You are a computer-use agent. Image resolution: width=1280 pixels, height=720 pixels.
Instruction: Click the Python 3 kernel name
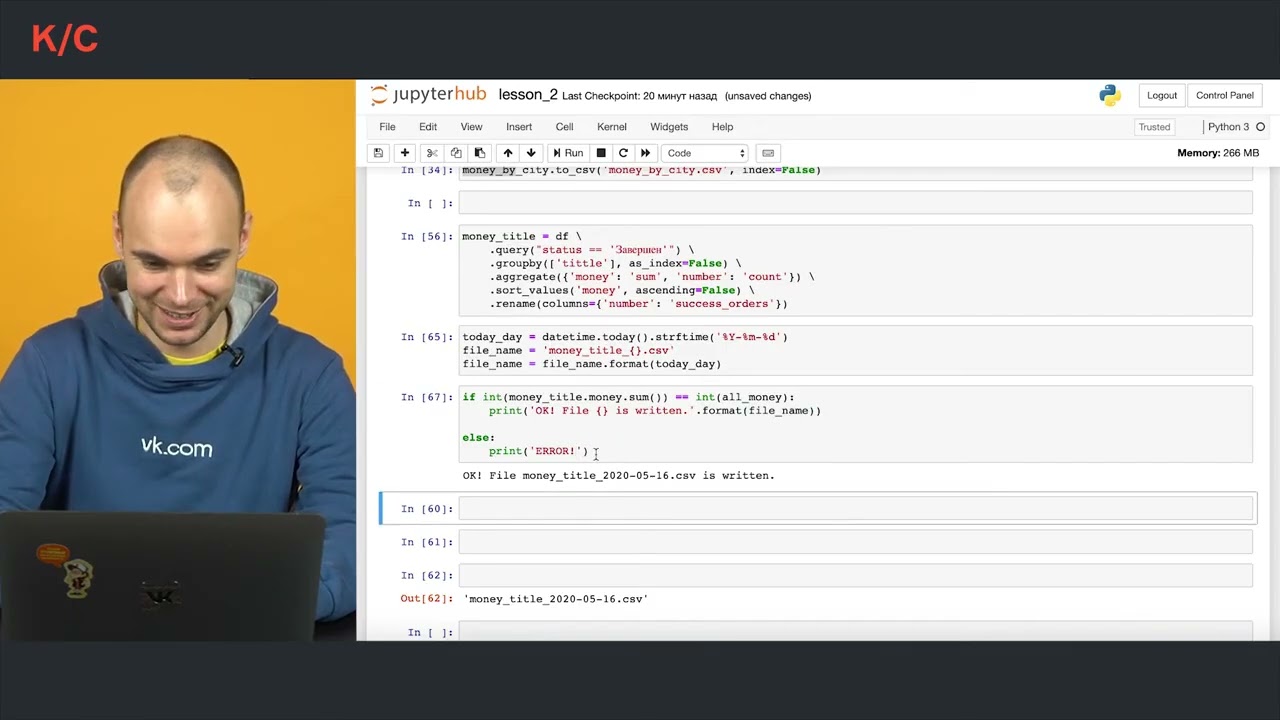point(1228,127)
